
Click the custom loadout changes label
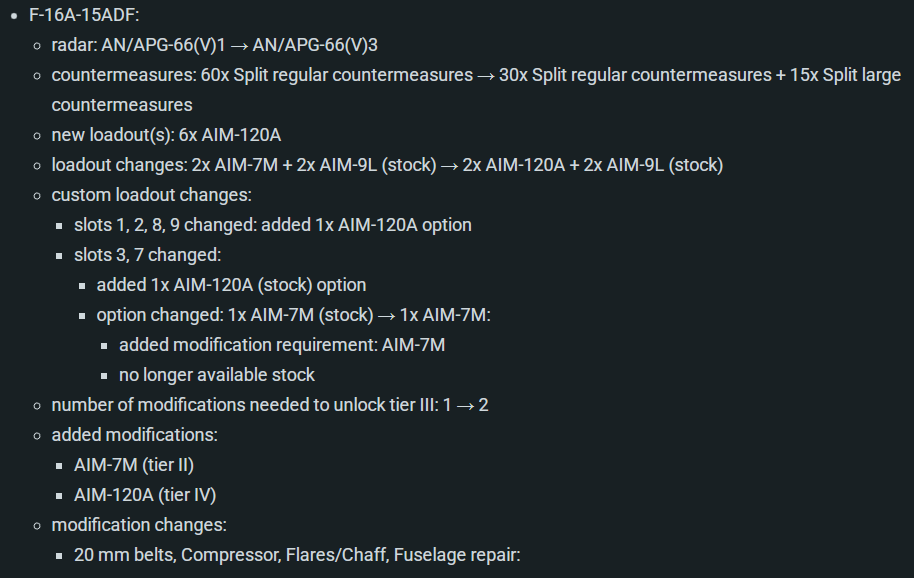click(x=152, y=195)
